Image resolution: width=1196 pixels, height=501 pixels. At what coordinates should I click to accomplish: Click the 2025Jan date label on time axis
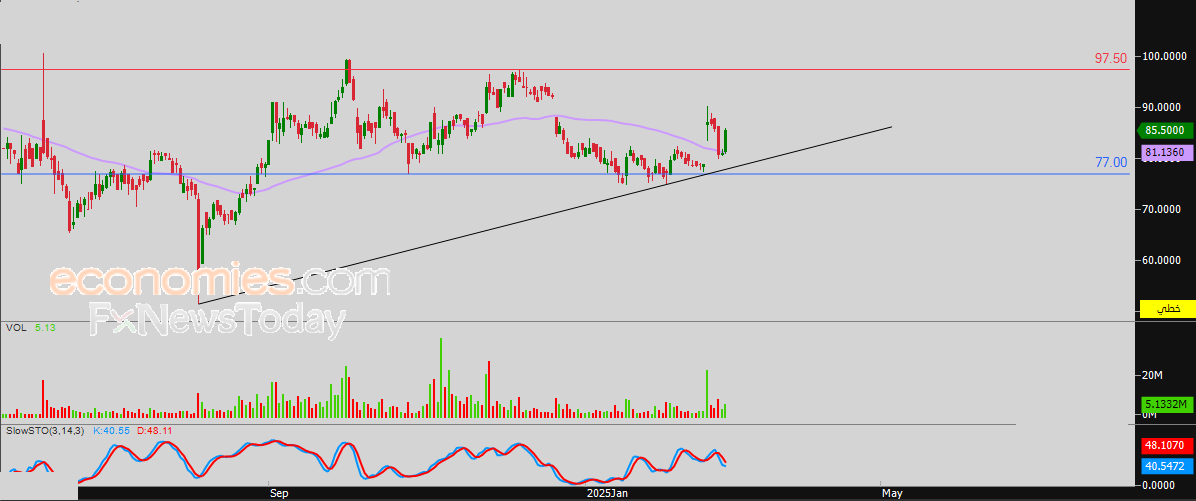coord(607,493)
